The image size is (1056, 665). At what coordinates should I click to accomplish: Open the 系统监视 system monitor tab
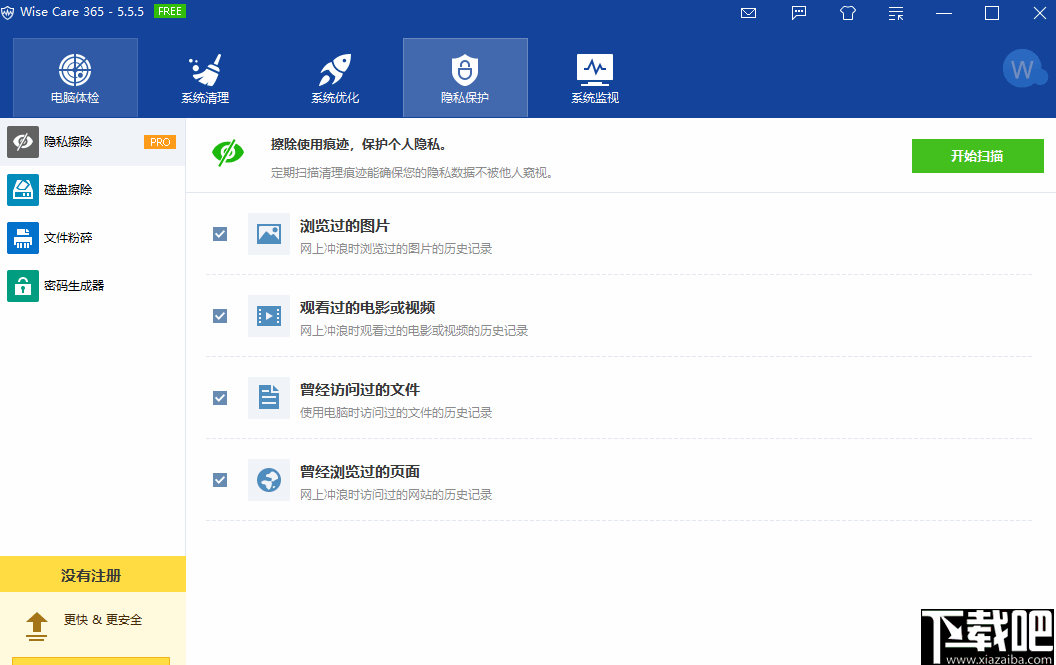pos(595,77)
